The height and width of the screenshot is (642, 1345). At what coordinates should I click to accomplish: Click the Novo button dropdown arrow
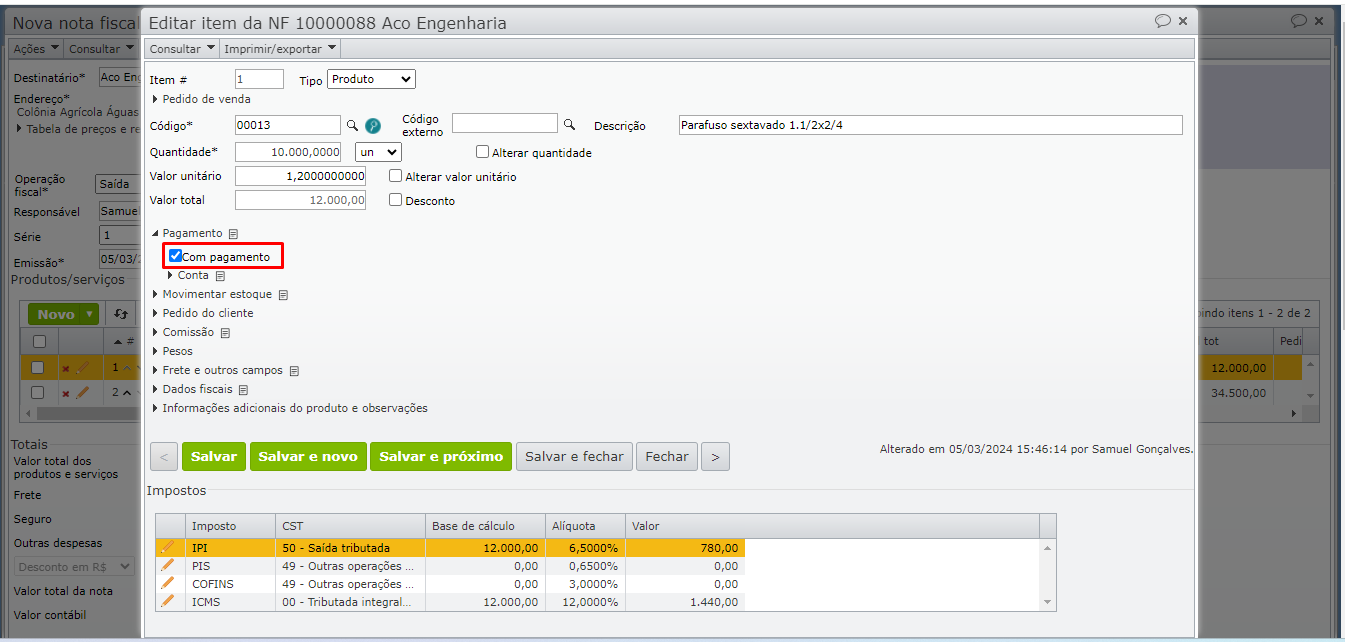(x=91, y=314)
